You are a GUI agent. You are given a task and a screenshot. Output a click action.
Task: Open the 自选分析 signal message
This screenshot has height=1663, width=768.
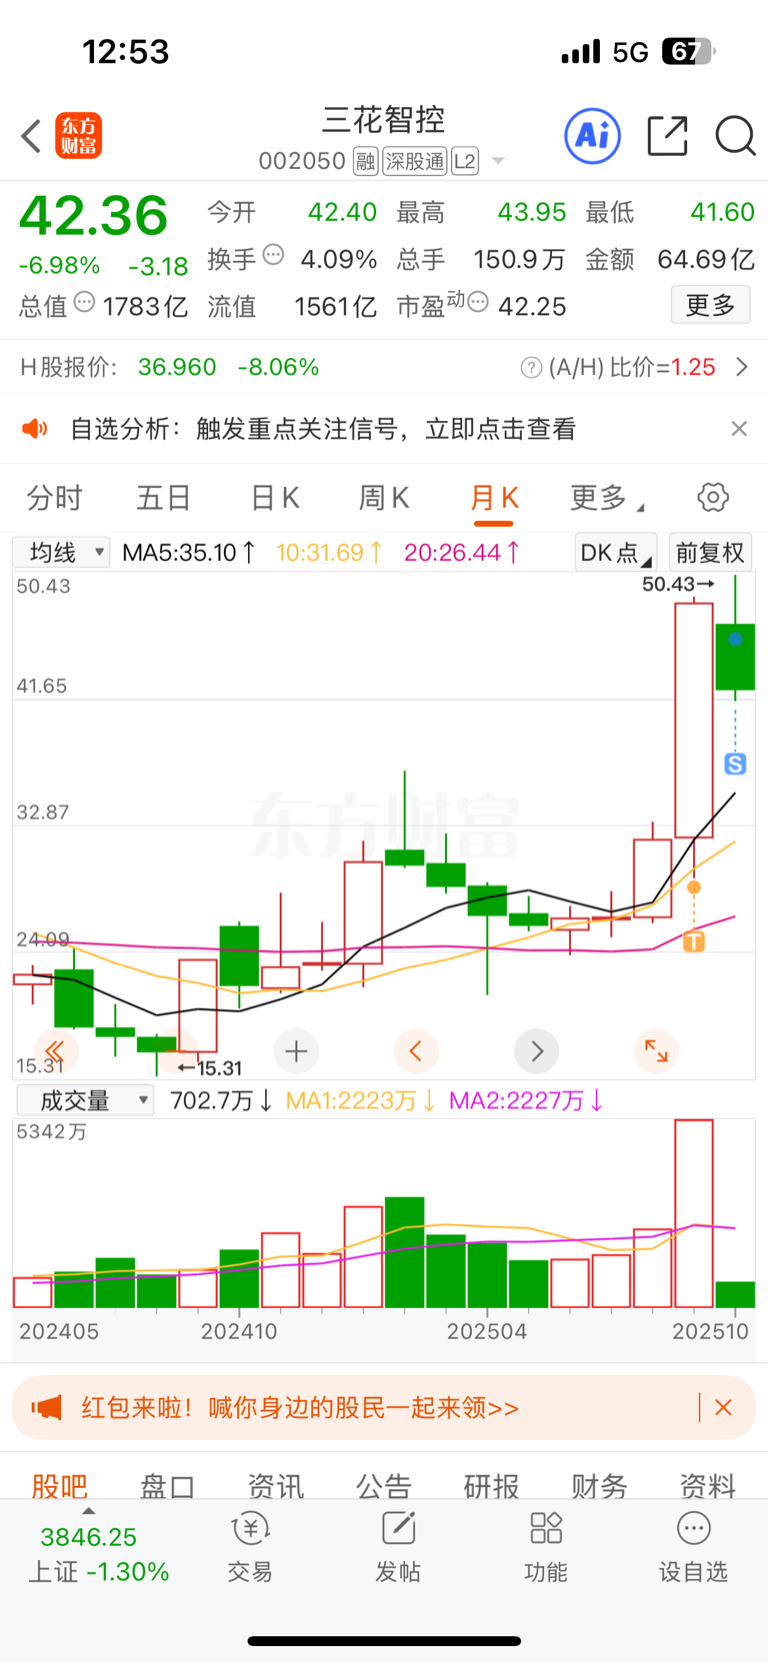[323, 429]
